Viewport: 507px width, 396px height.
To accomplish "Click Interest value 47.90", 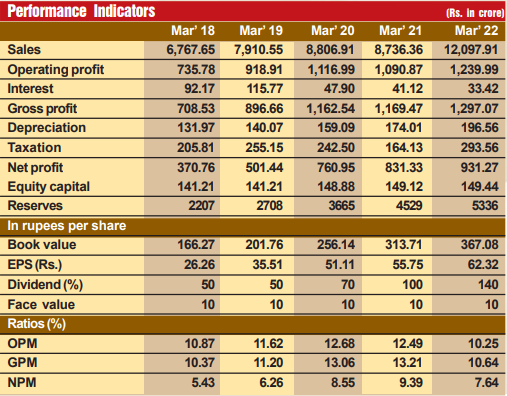I will click(339, 89).
